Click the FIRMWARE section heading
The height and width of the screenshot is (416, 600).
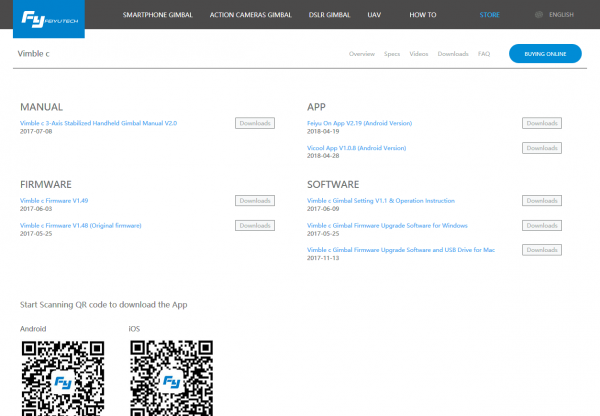coord(46,184)
